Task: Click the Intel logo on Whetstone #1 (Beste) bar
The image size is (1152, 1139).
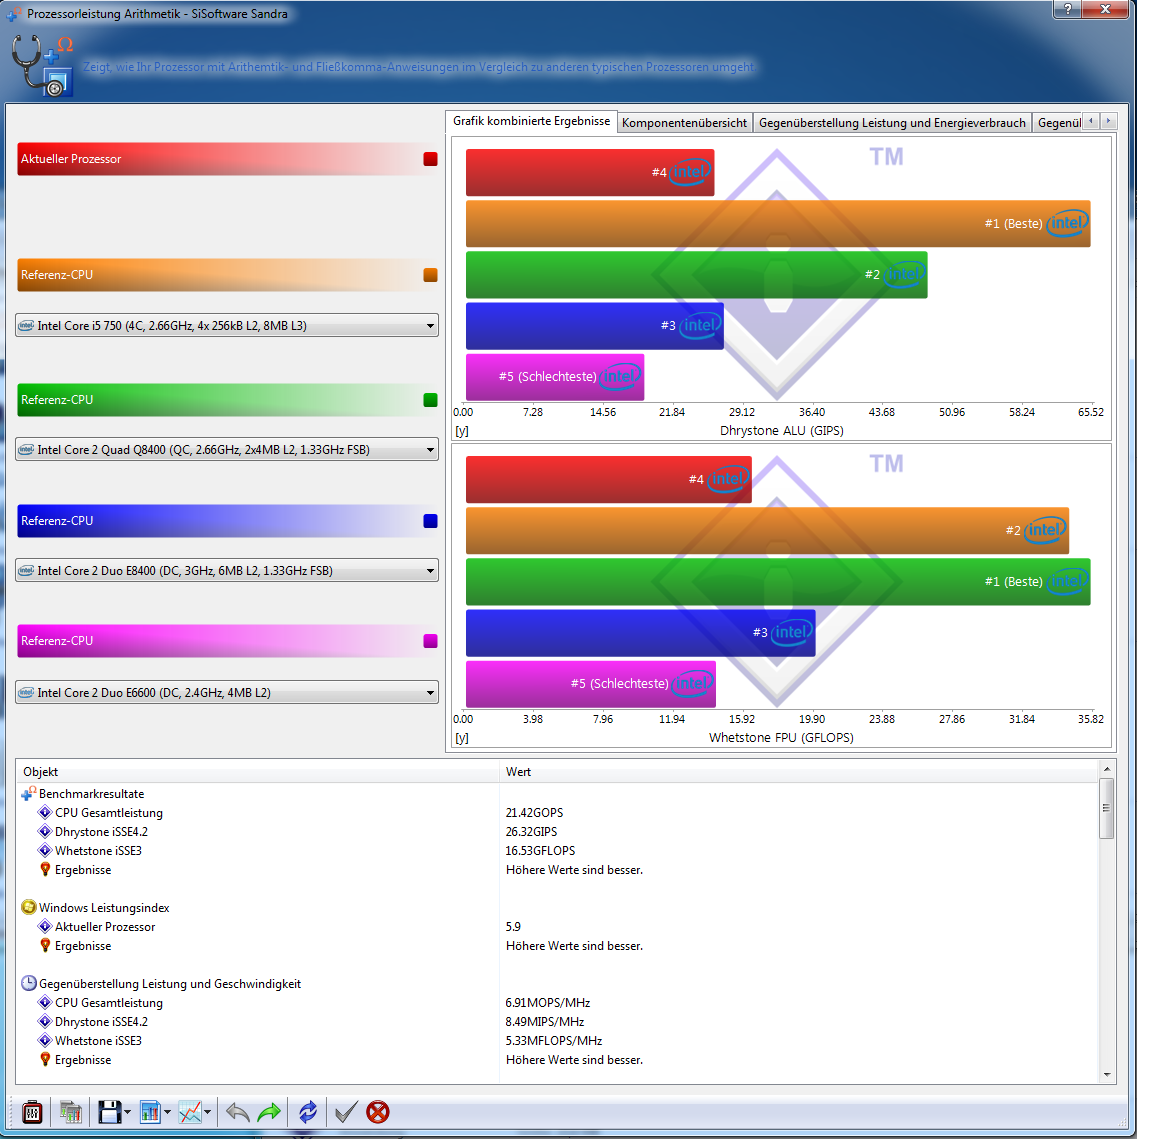Action: (1067, 581)
